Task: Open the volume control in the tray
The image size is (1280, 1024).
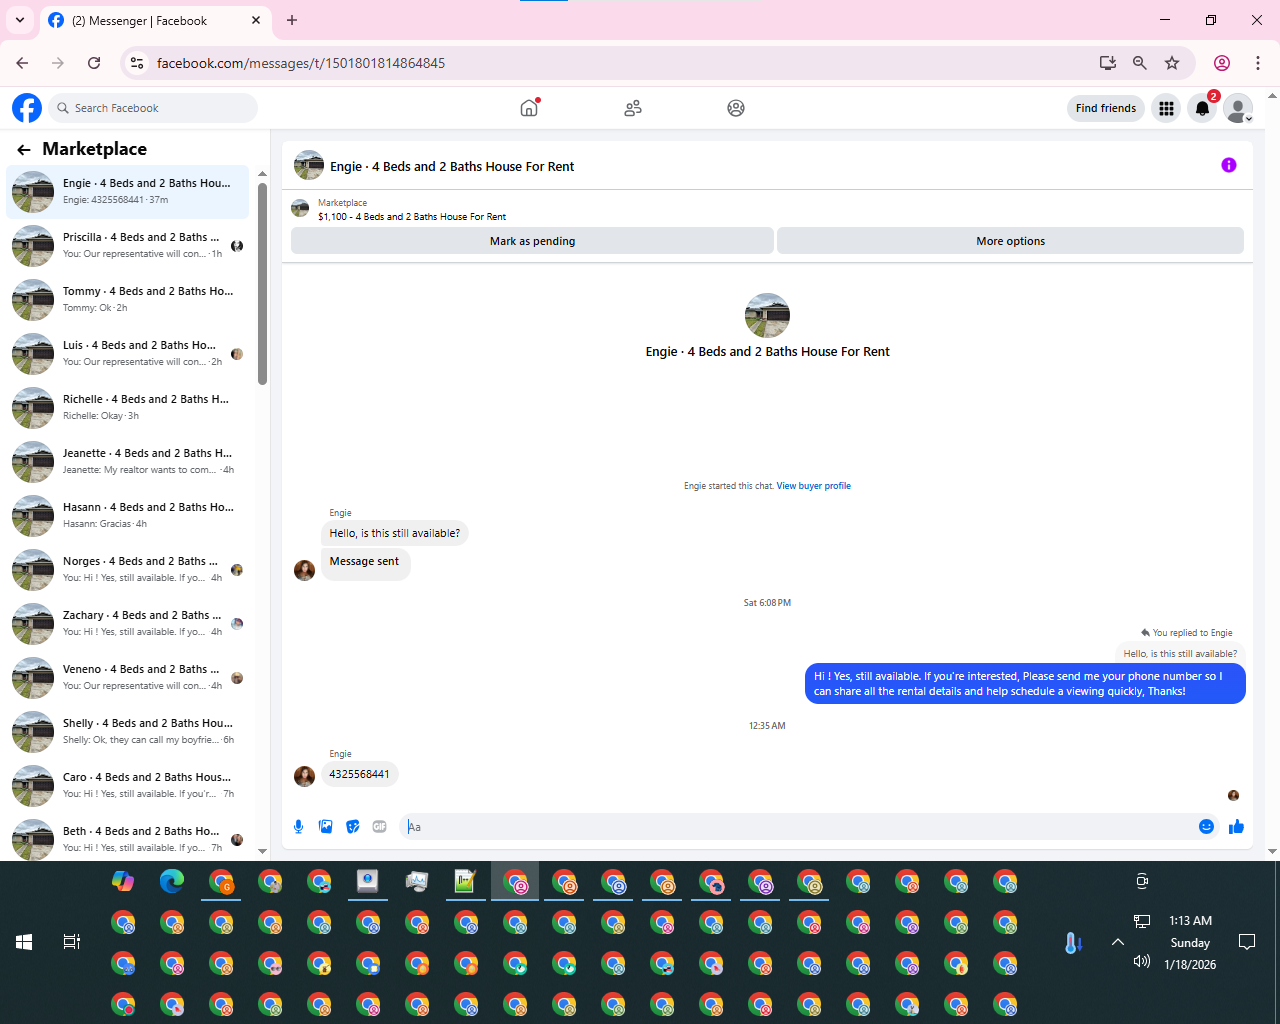Action: pos(1142,961)
